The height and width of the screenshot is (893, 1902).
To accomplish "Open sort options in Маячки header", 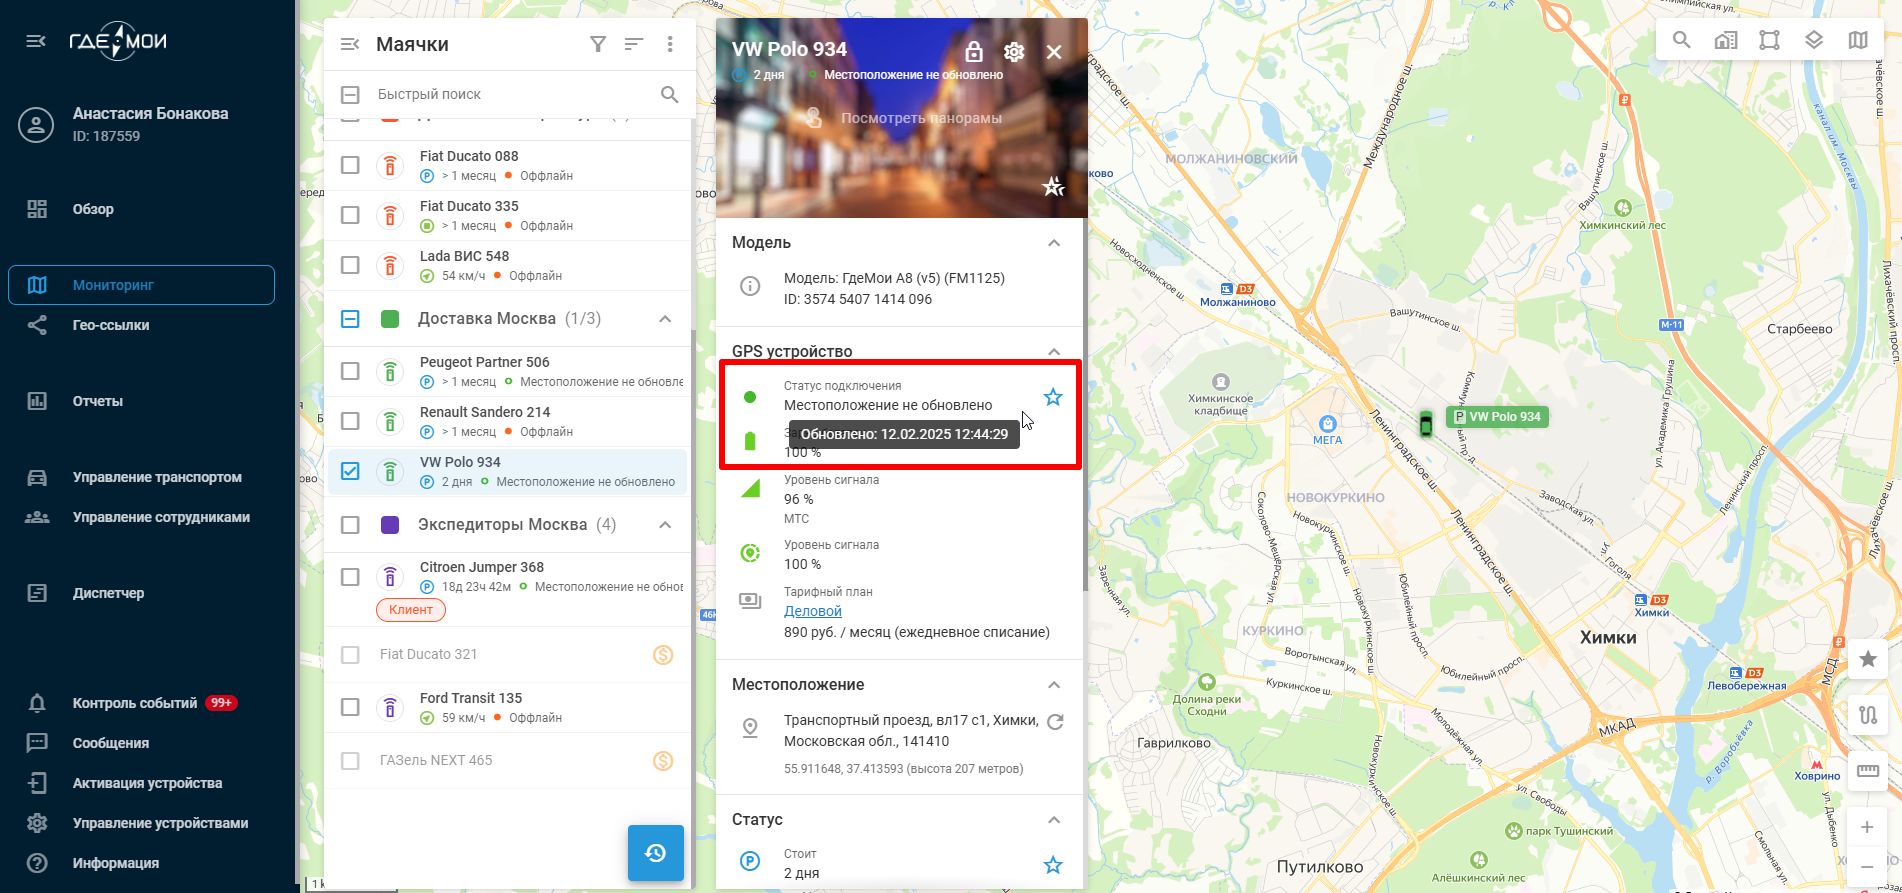I will [x=633, y=44].
